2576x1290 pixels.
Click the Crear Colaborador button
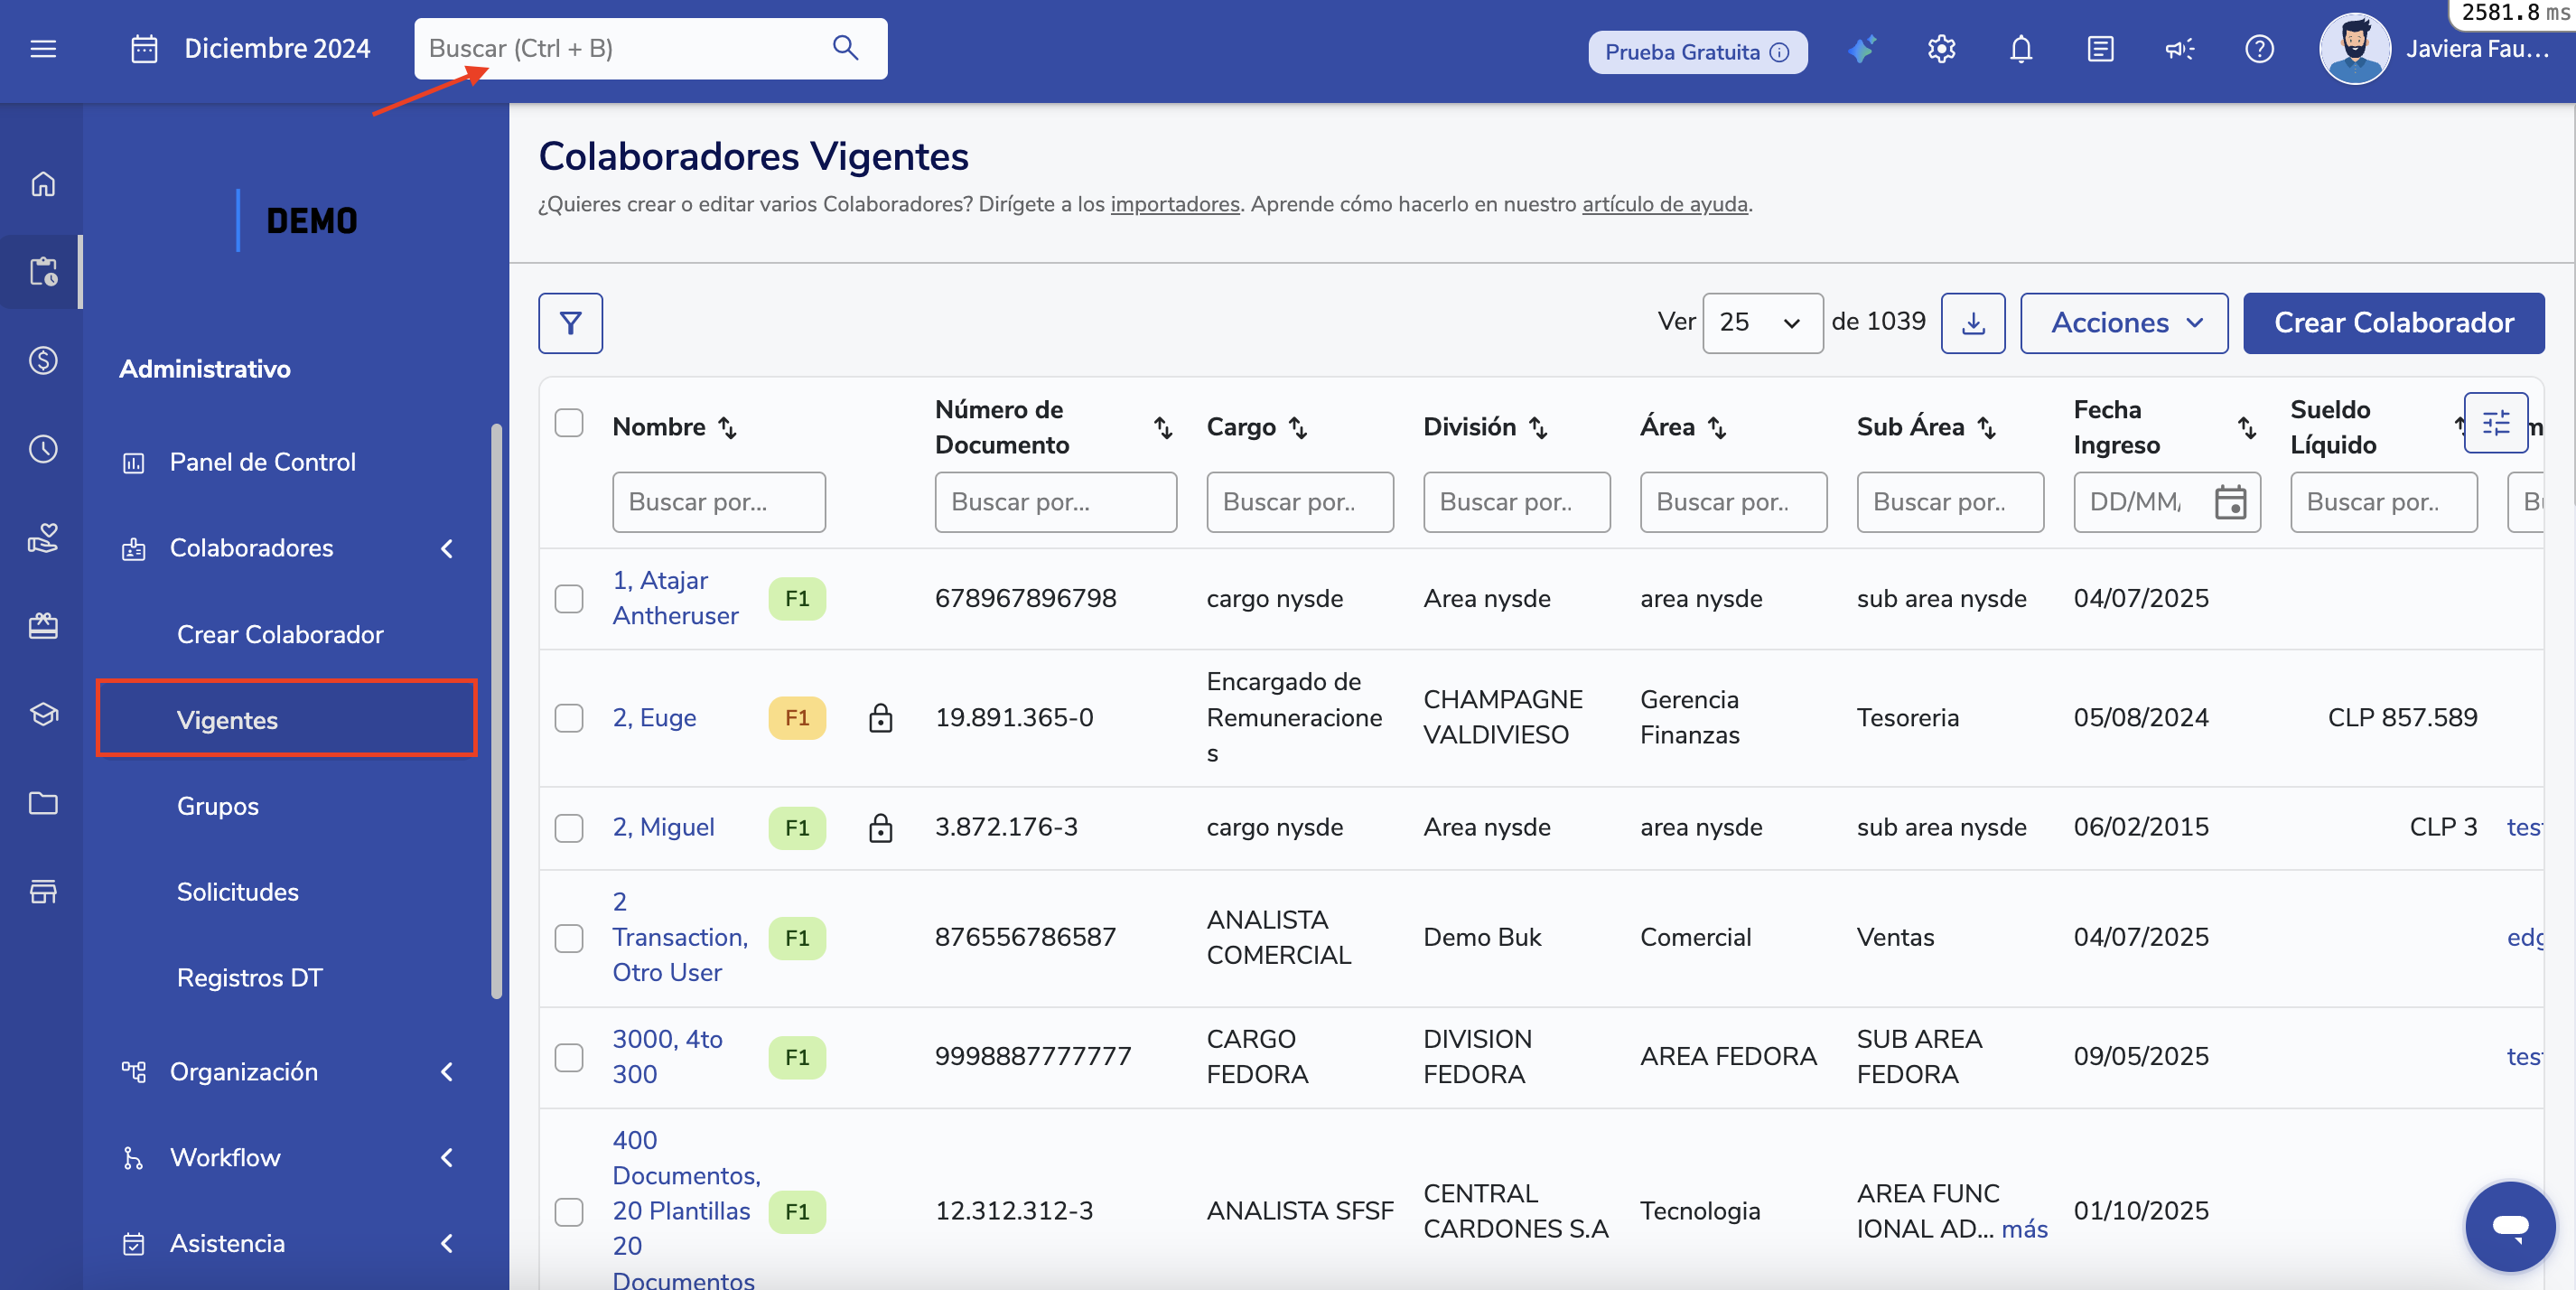(2392, 323)
